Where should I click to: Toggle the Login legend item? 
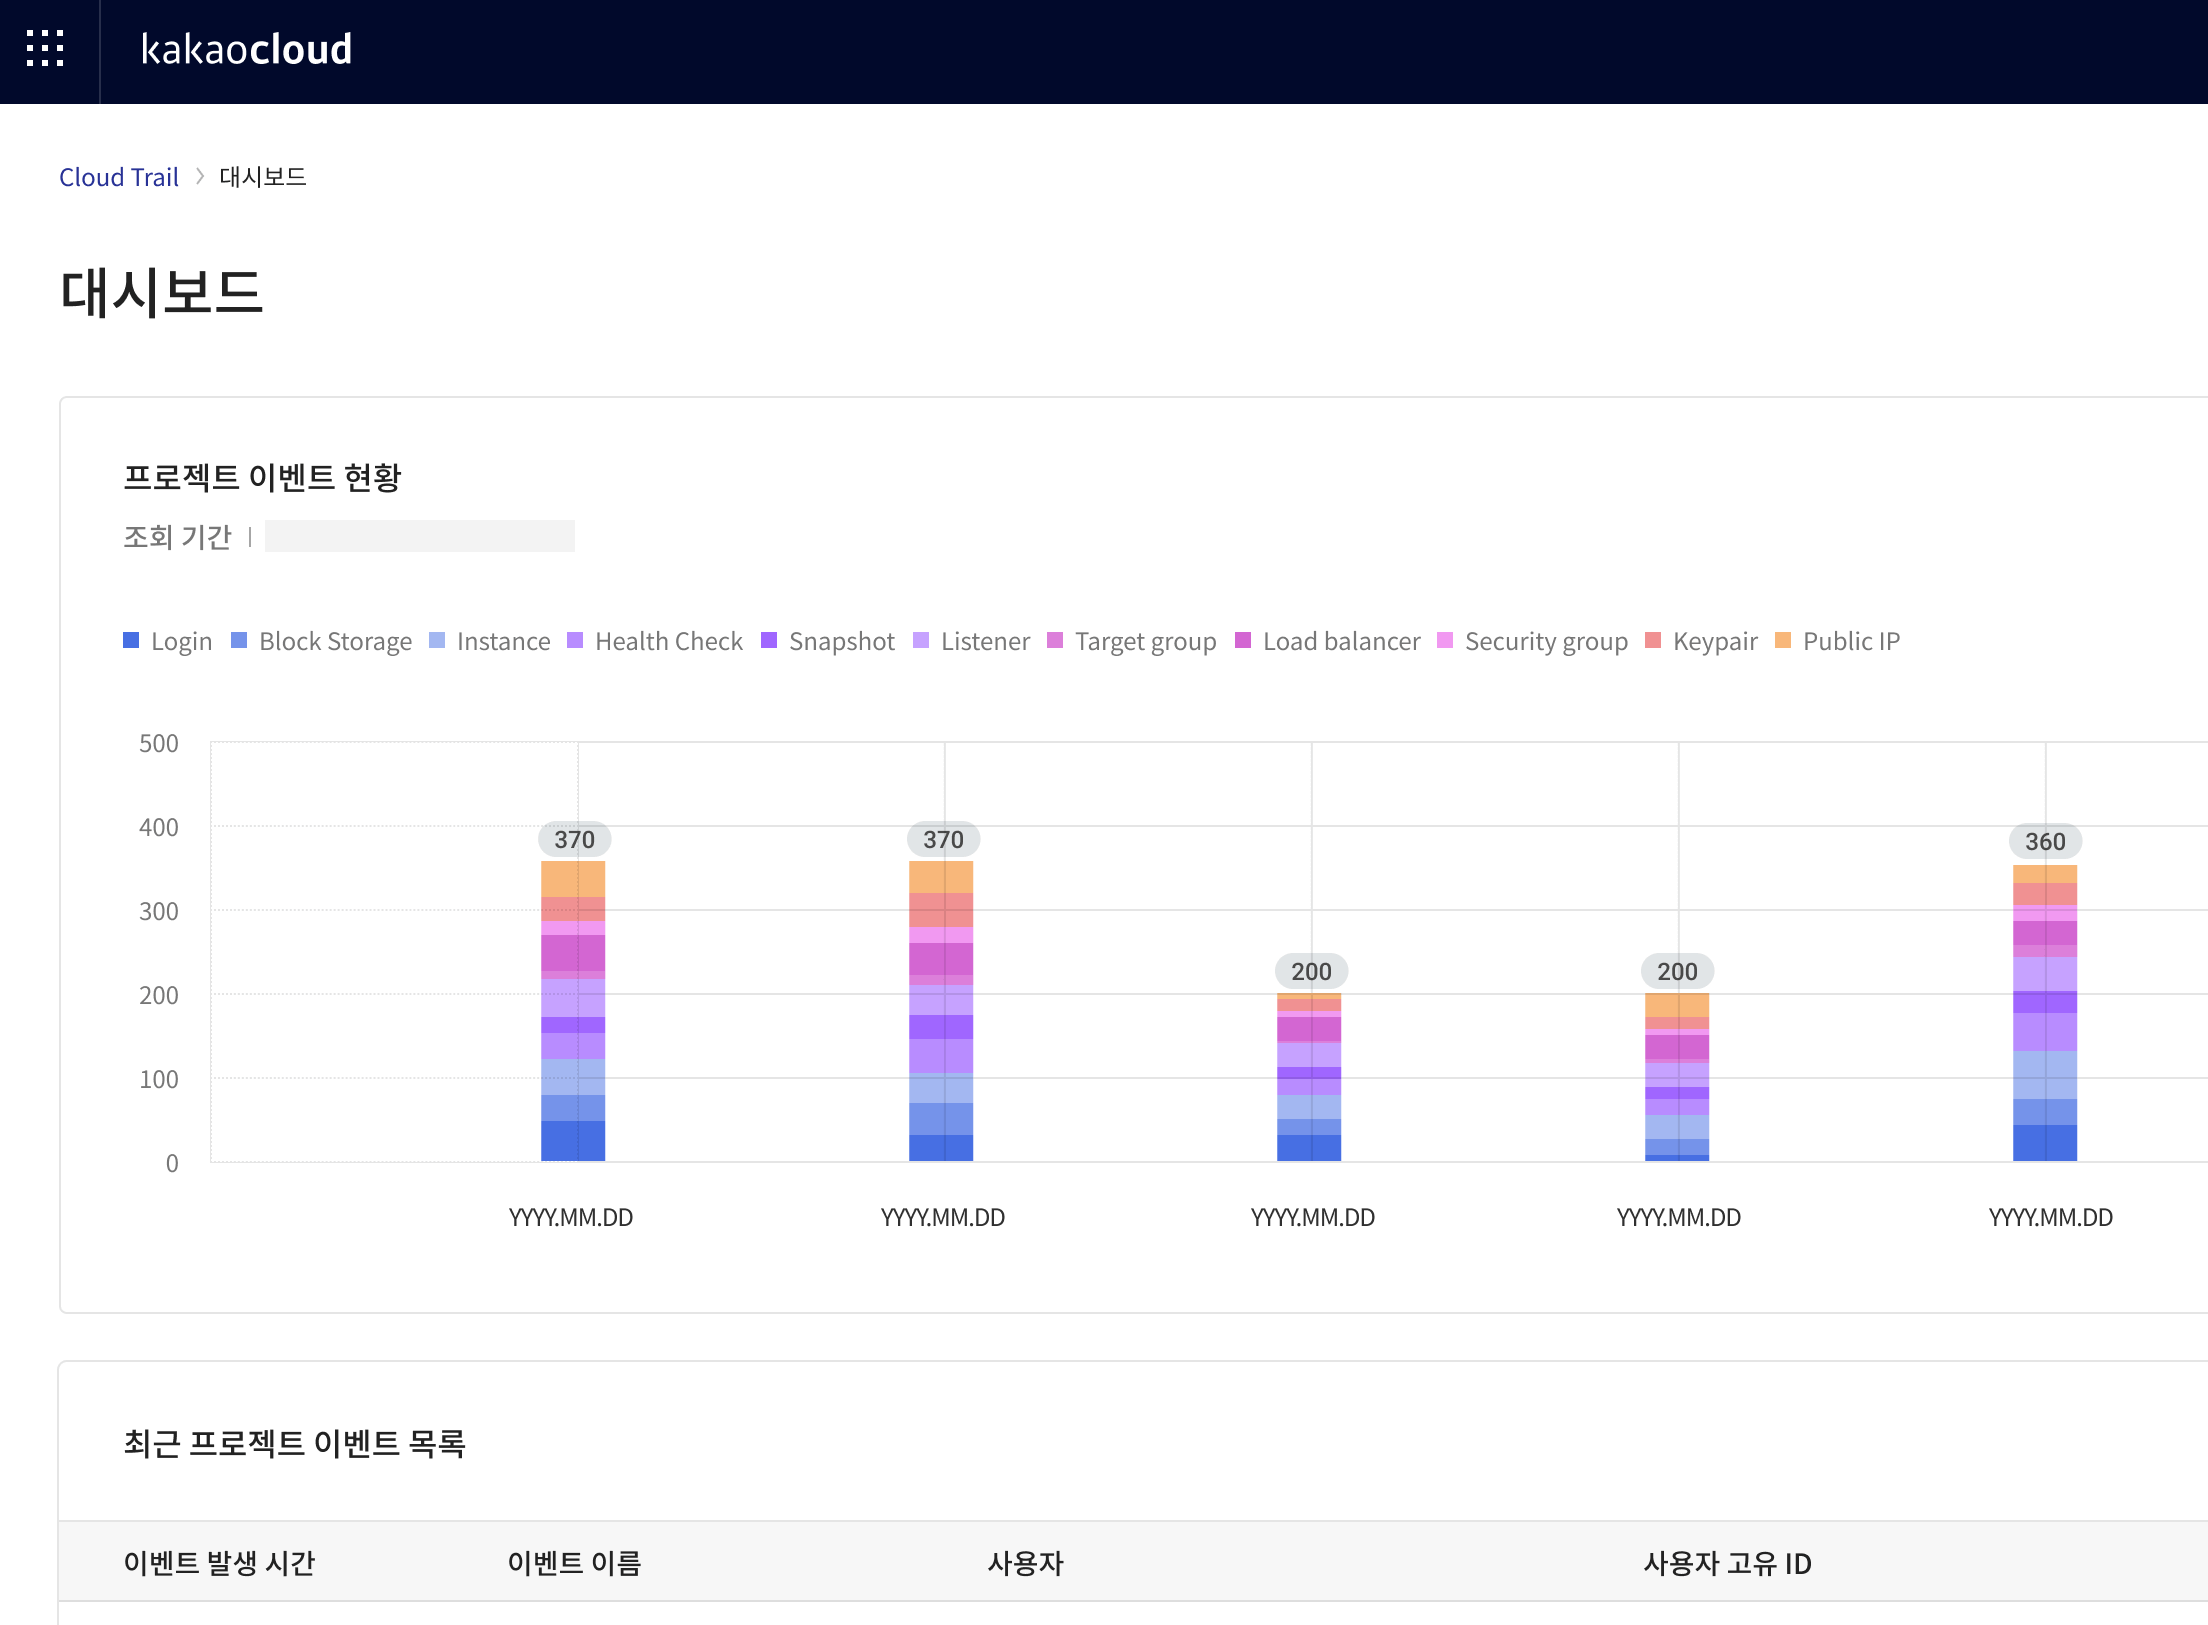pyautogui.click(x=180, y=641)
